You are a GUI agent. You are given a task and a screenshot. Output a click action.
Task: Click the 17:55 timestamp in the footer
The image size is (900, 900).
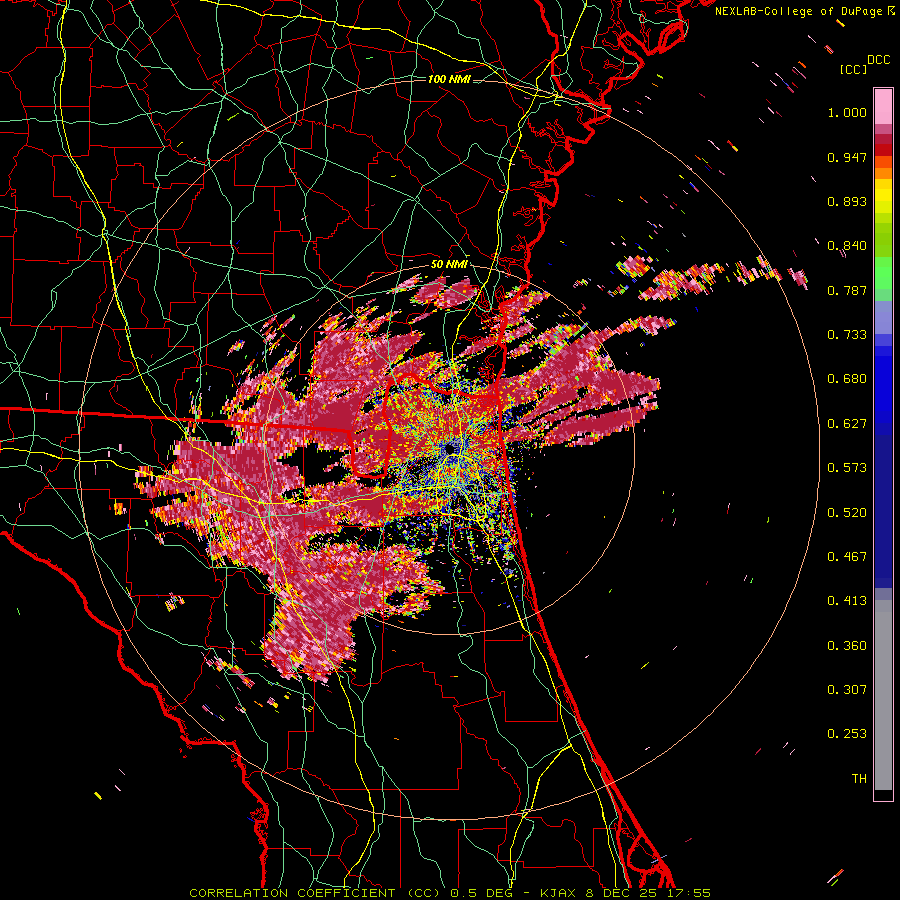point(689,893)
